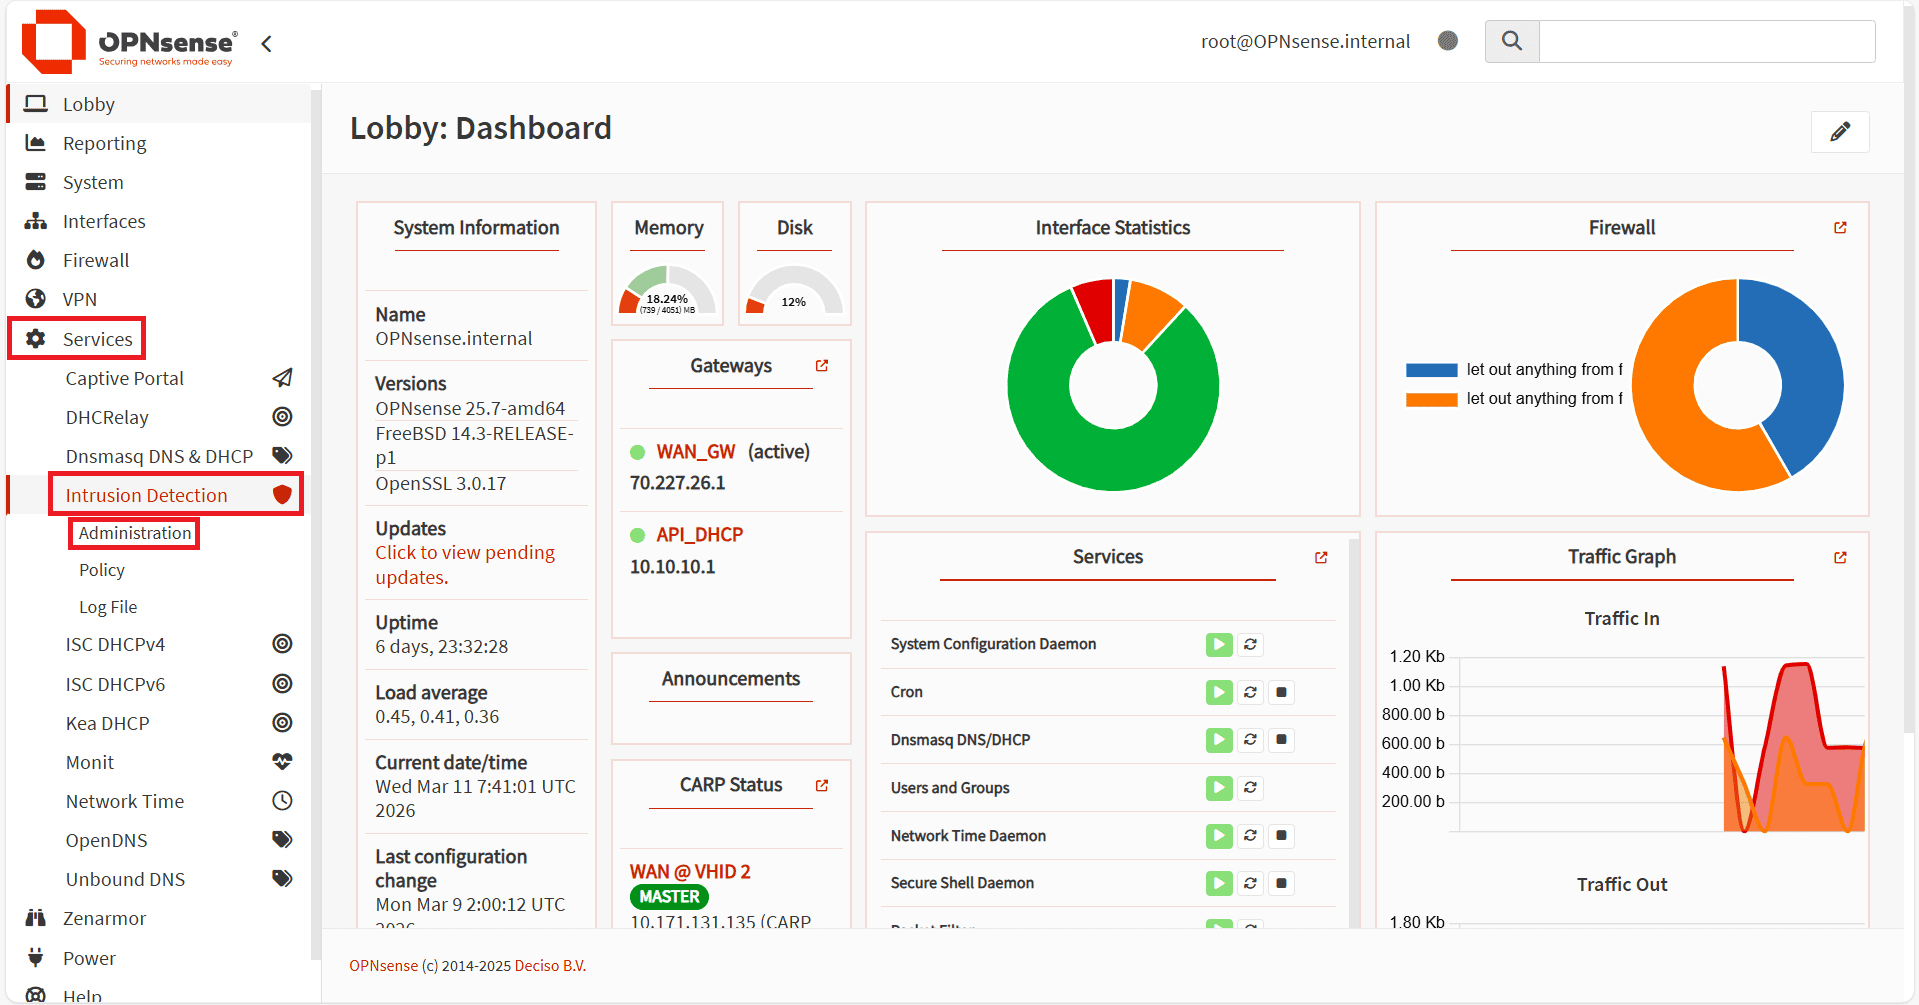Open the Firewall widget external link icon

(x=1839, y=228)
